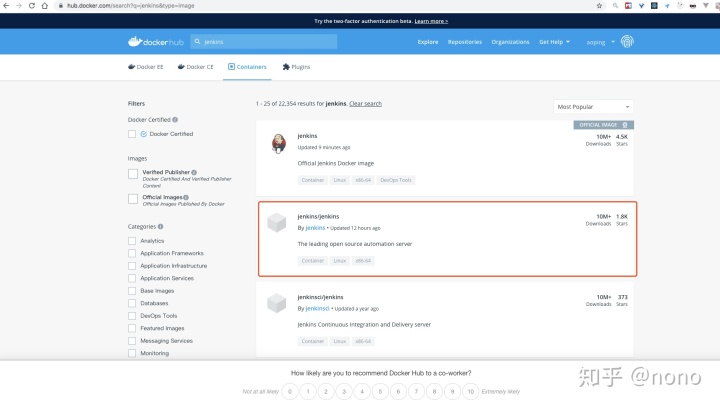Tick the DevOps Tools category checkbox
Viewport: 720px width, 406px height.
click(x=132, y=316)
